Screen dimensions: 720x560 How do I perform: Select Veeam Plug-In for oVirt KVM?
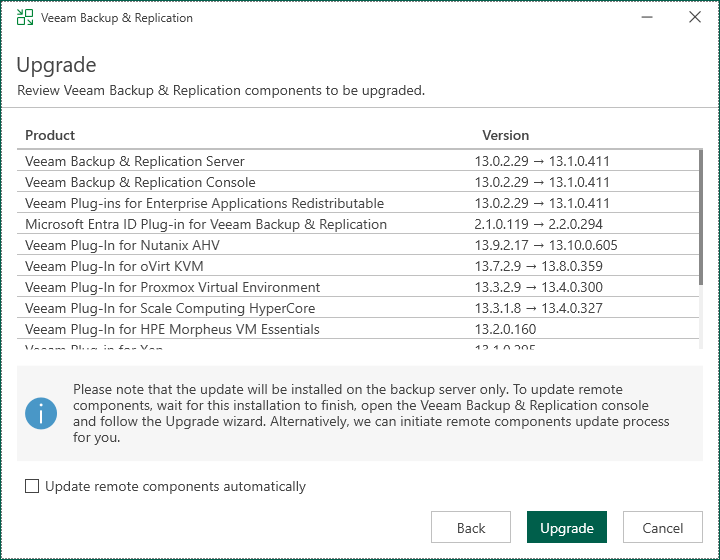358,266
